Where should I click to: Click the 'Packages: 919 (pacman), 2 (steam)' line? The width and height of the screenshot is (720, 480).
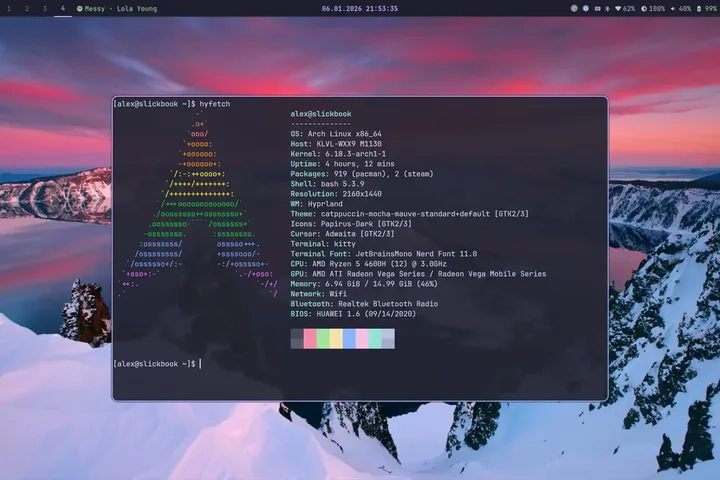coord(362,174)
